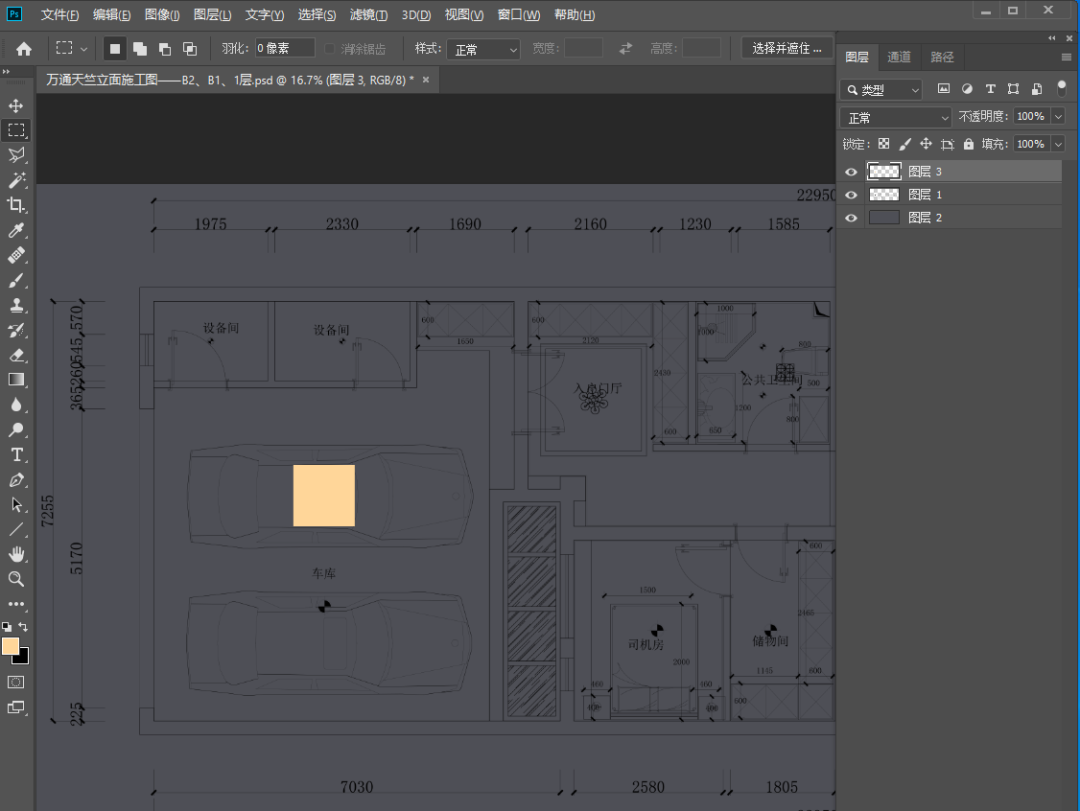The image size is (1080, 811).
Task: Open the Layers panel options menu
Action: pos(1066,57)
